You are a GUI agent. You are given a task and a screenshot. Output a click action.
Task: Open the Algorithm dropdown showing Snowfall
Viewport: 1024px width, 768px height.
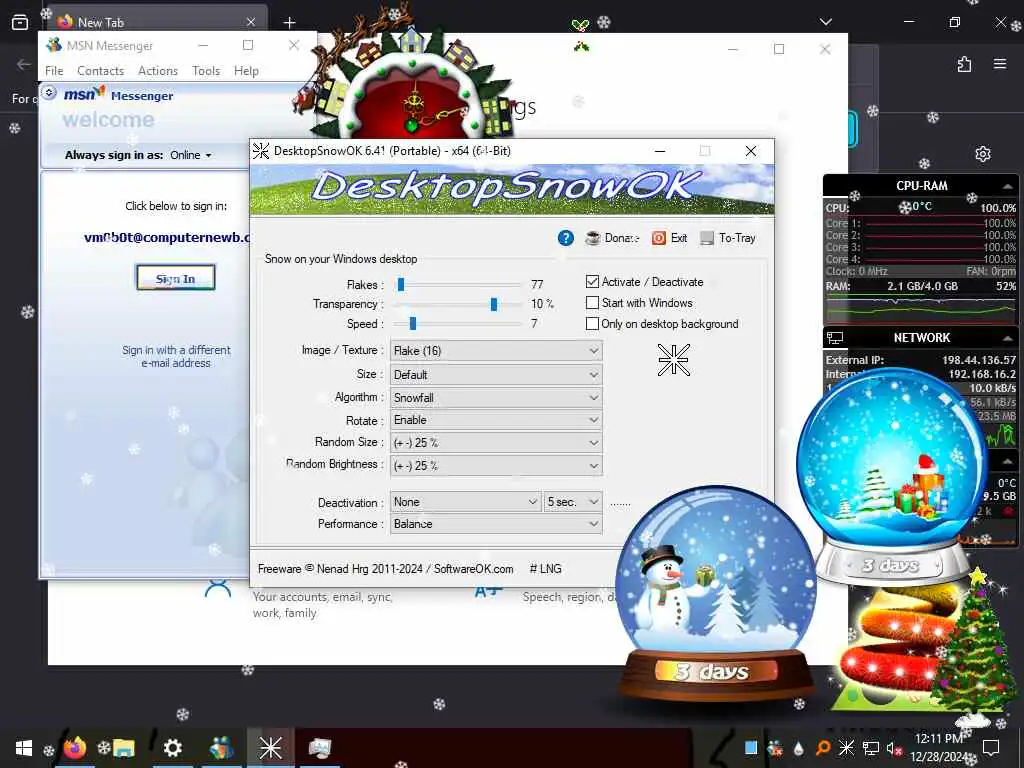coord(496,398)
